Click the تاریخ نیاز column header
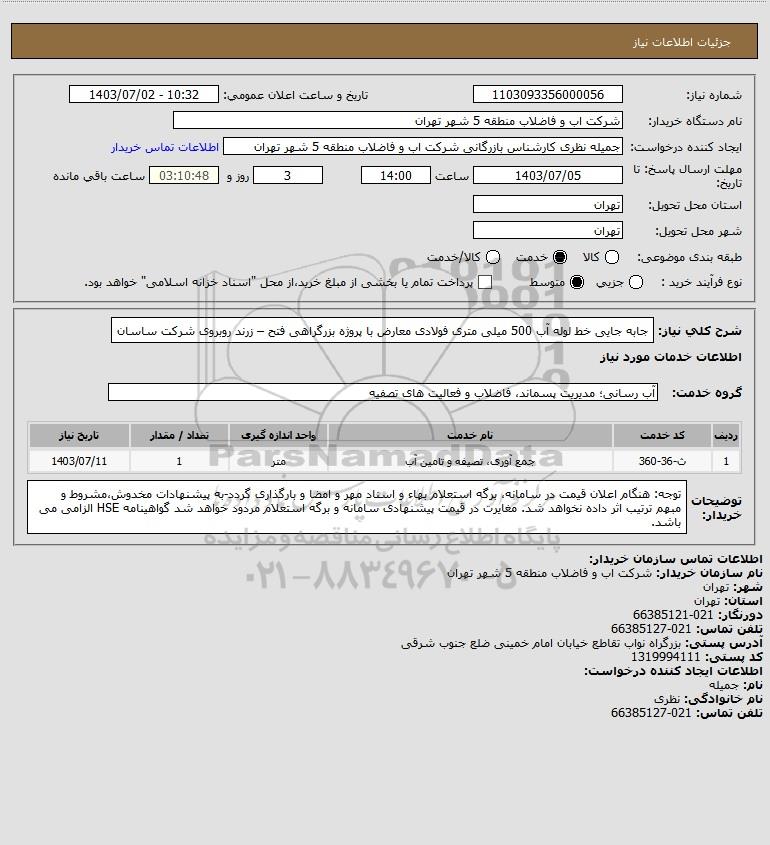Image resolution: width=770 pixels, height=845 pixels. pos(79,435)
